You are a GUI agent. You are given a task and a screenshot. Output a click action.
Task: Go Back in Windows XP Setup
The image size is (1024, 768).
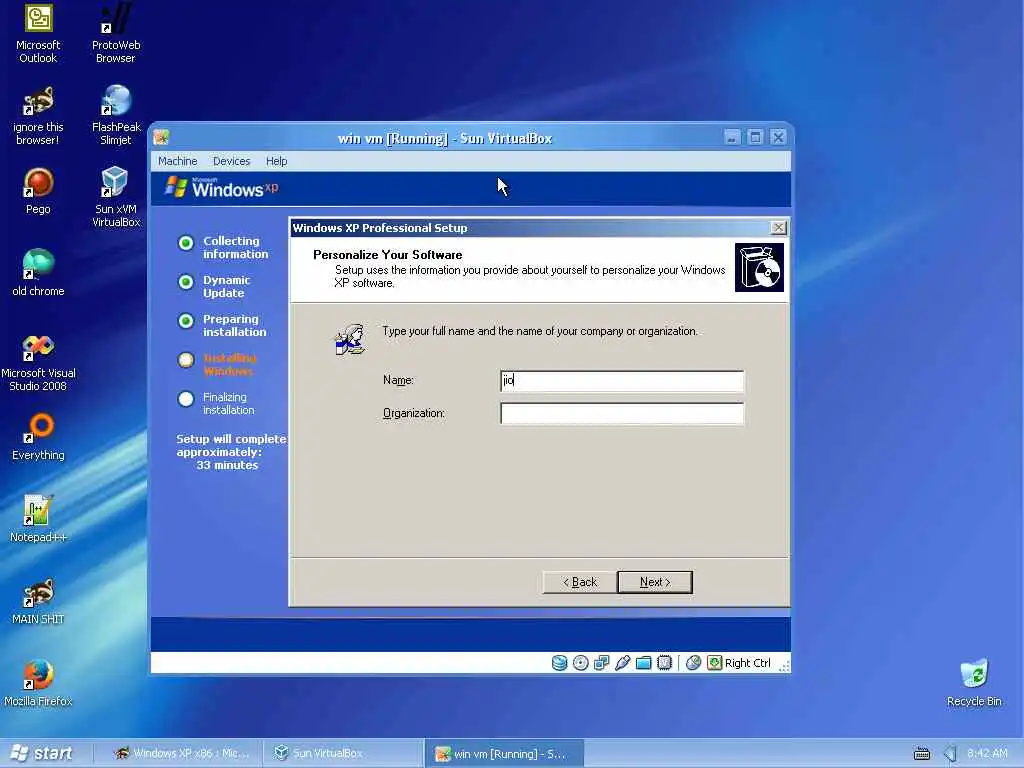pyautogui.click(x=580, y=582)
